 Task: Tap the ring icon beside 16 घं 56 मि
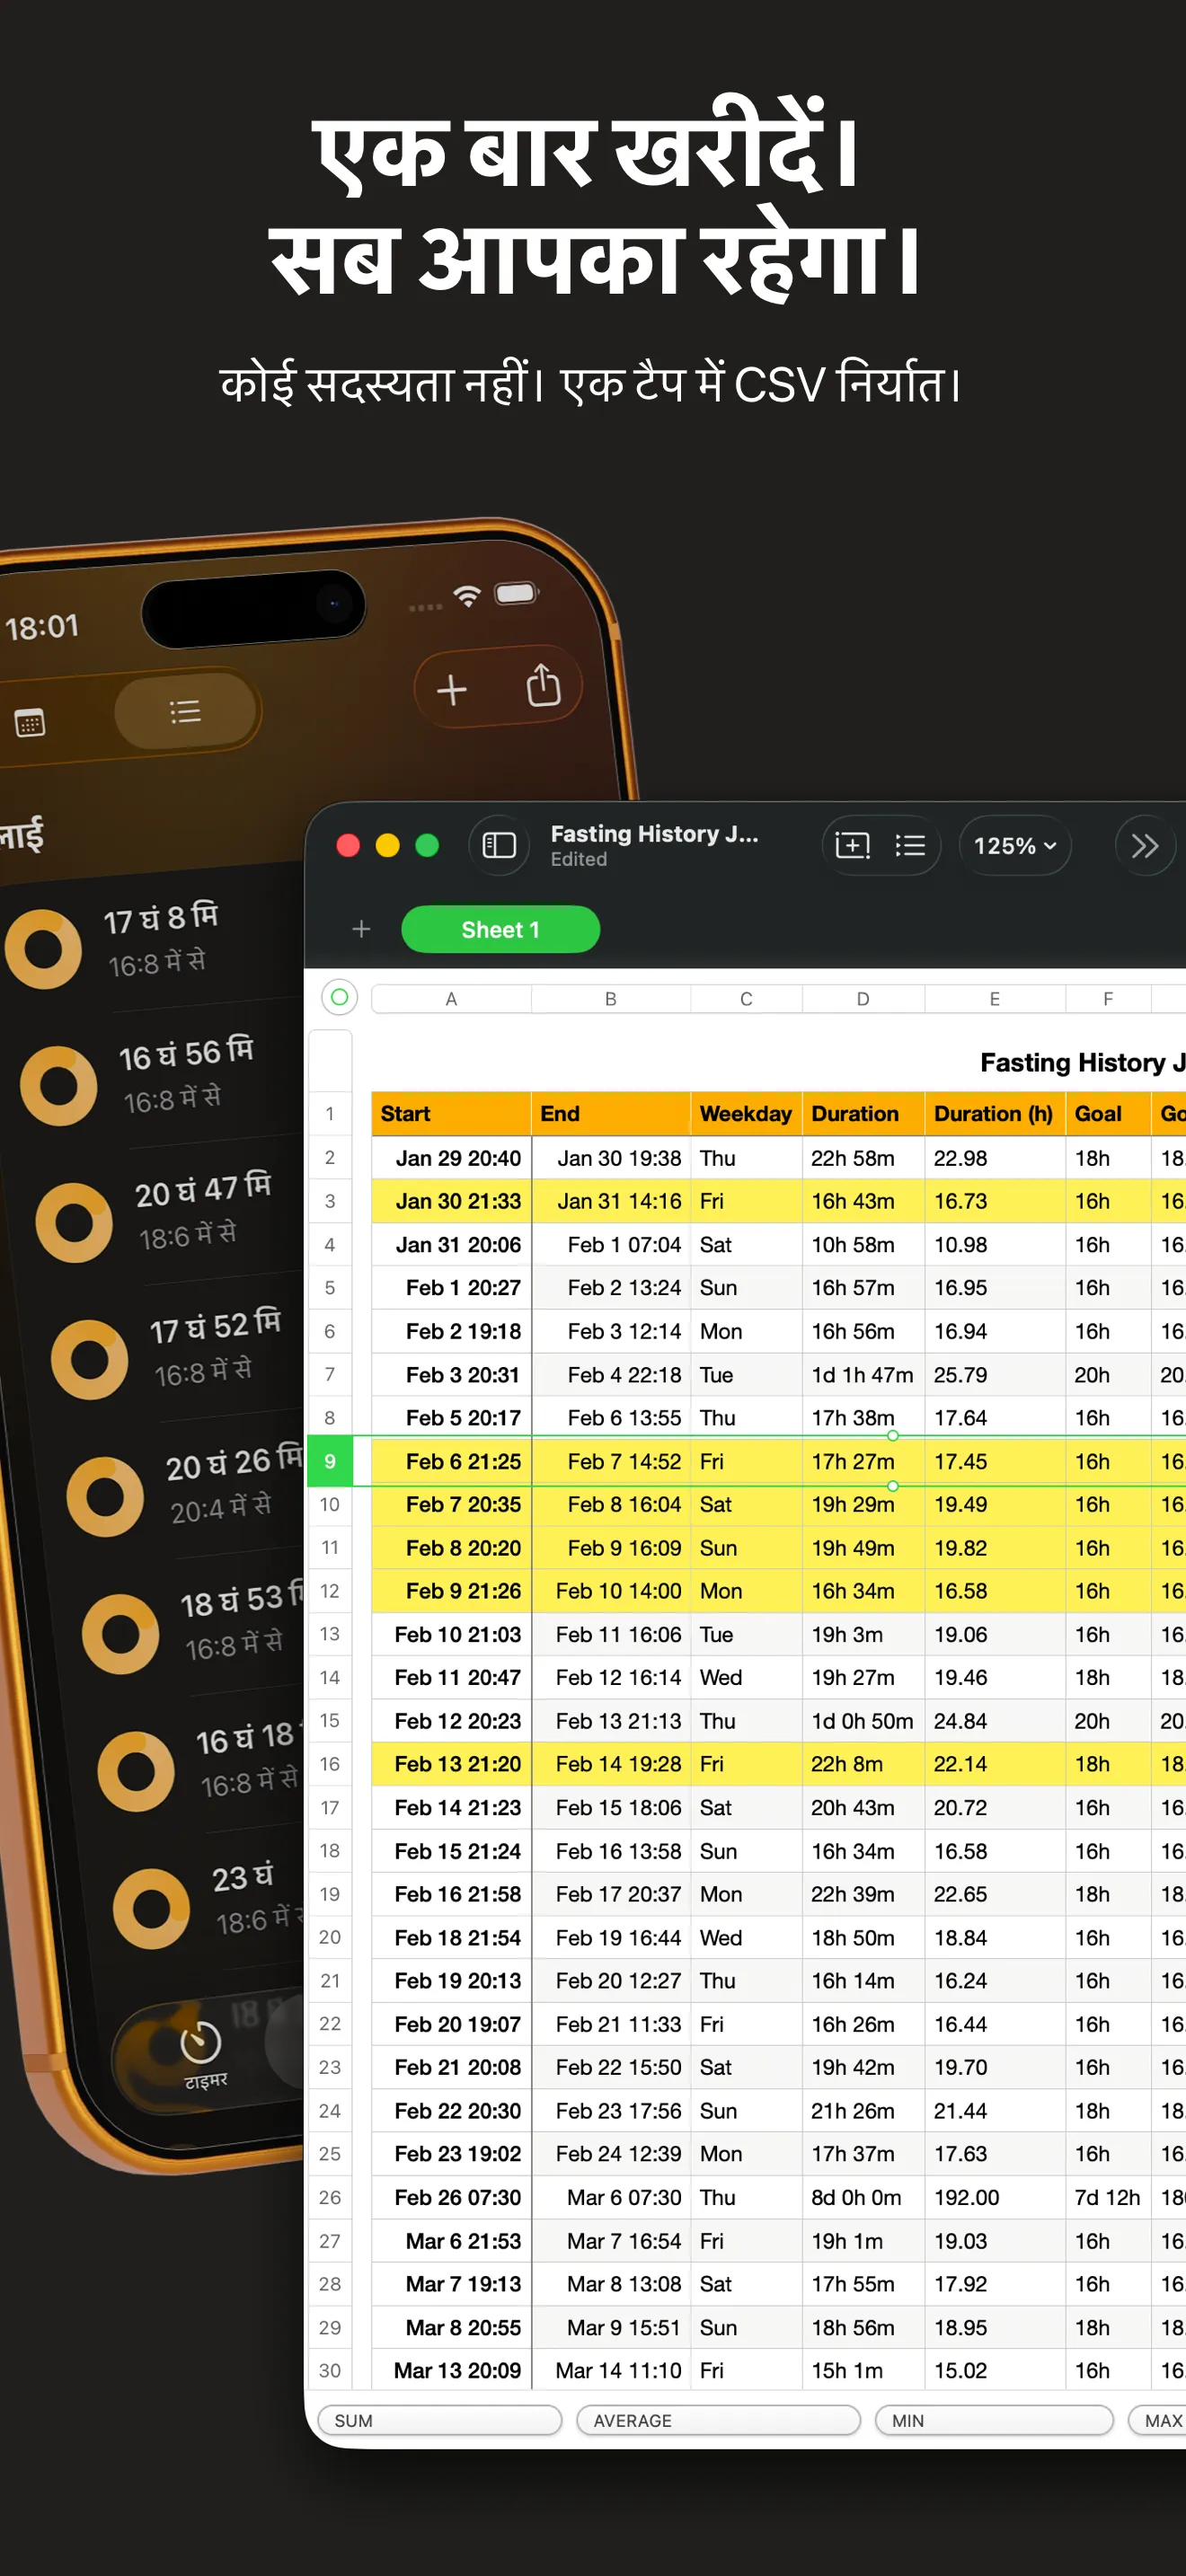point(59,1085)
